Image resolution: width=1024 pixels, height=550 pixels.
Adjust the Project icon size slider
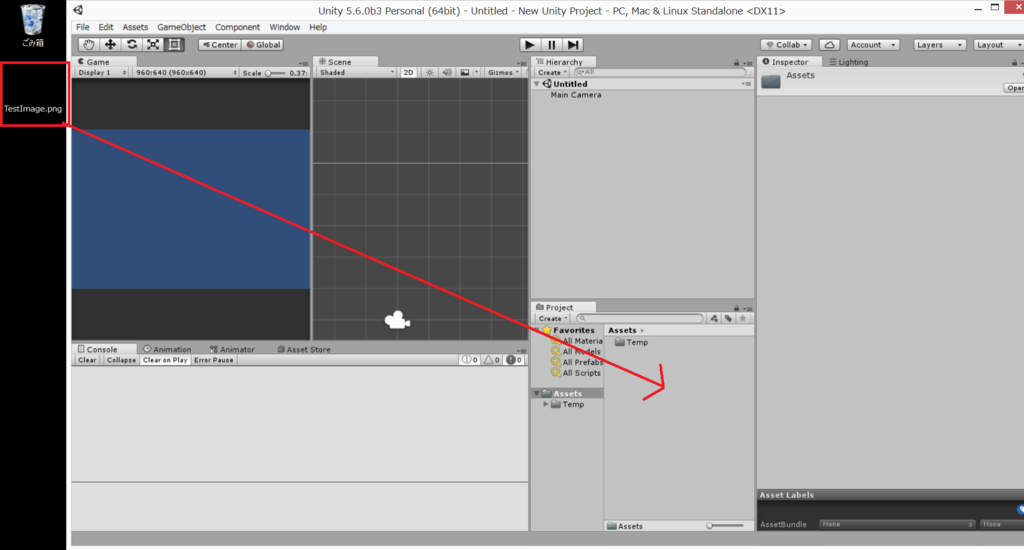726,526
